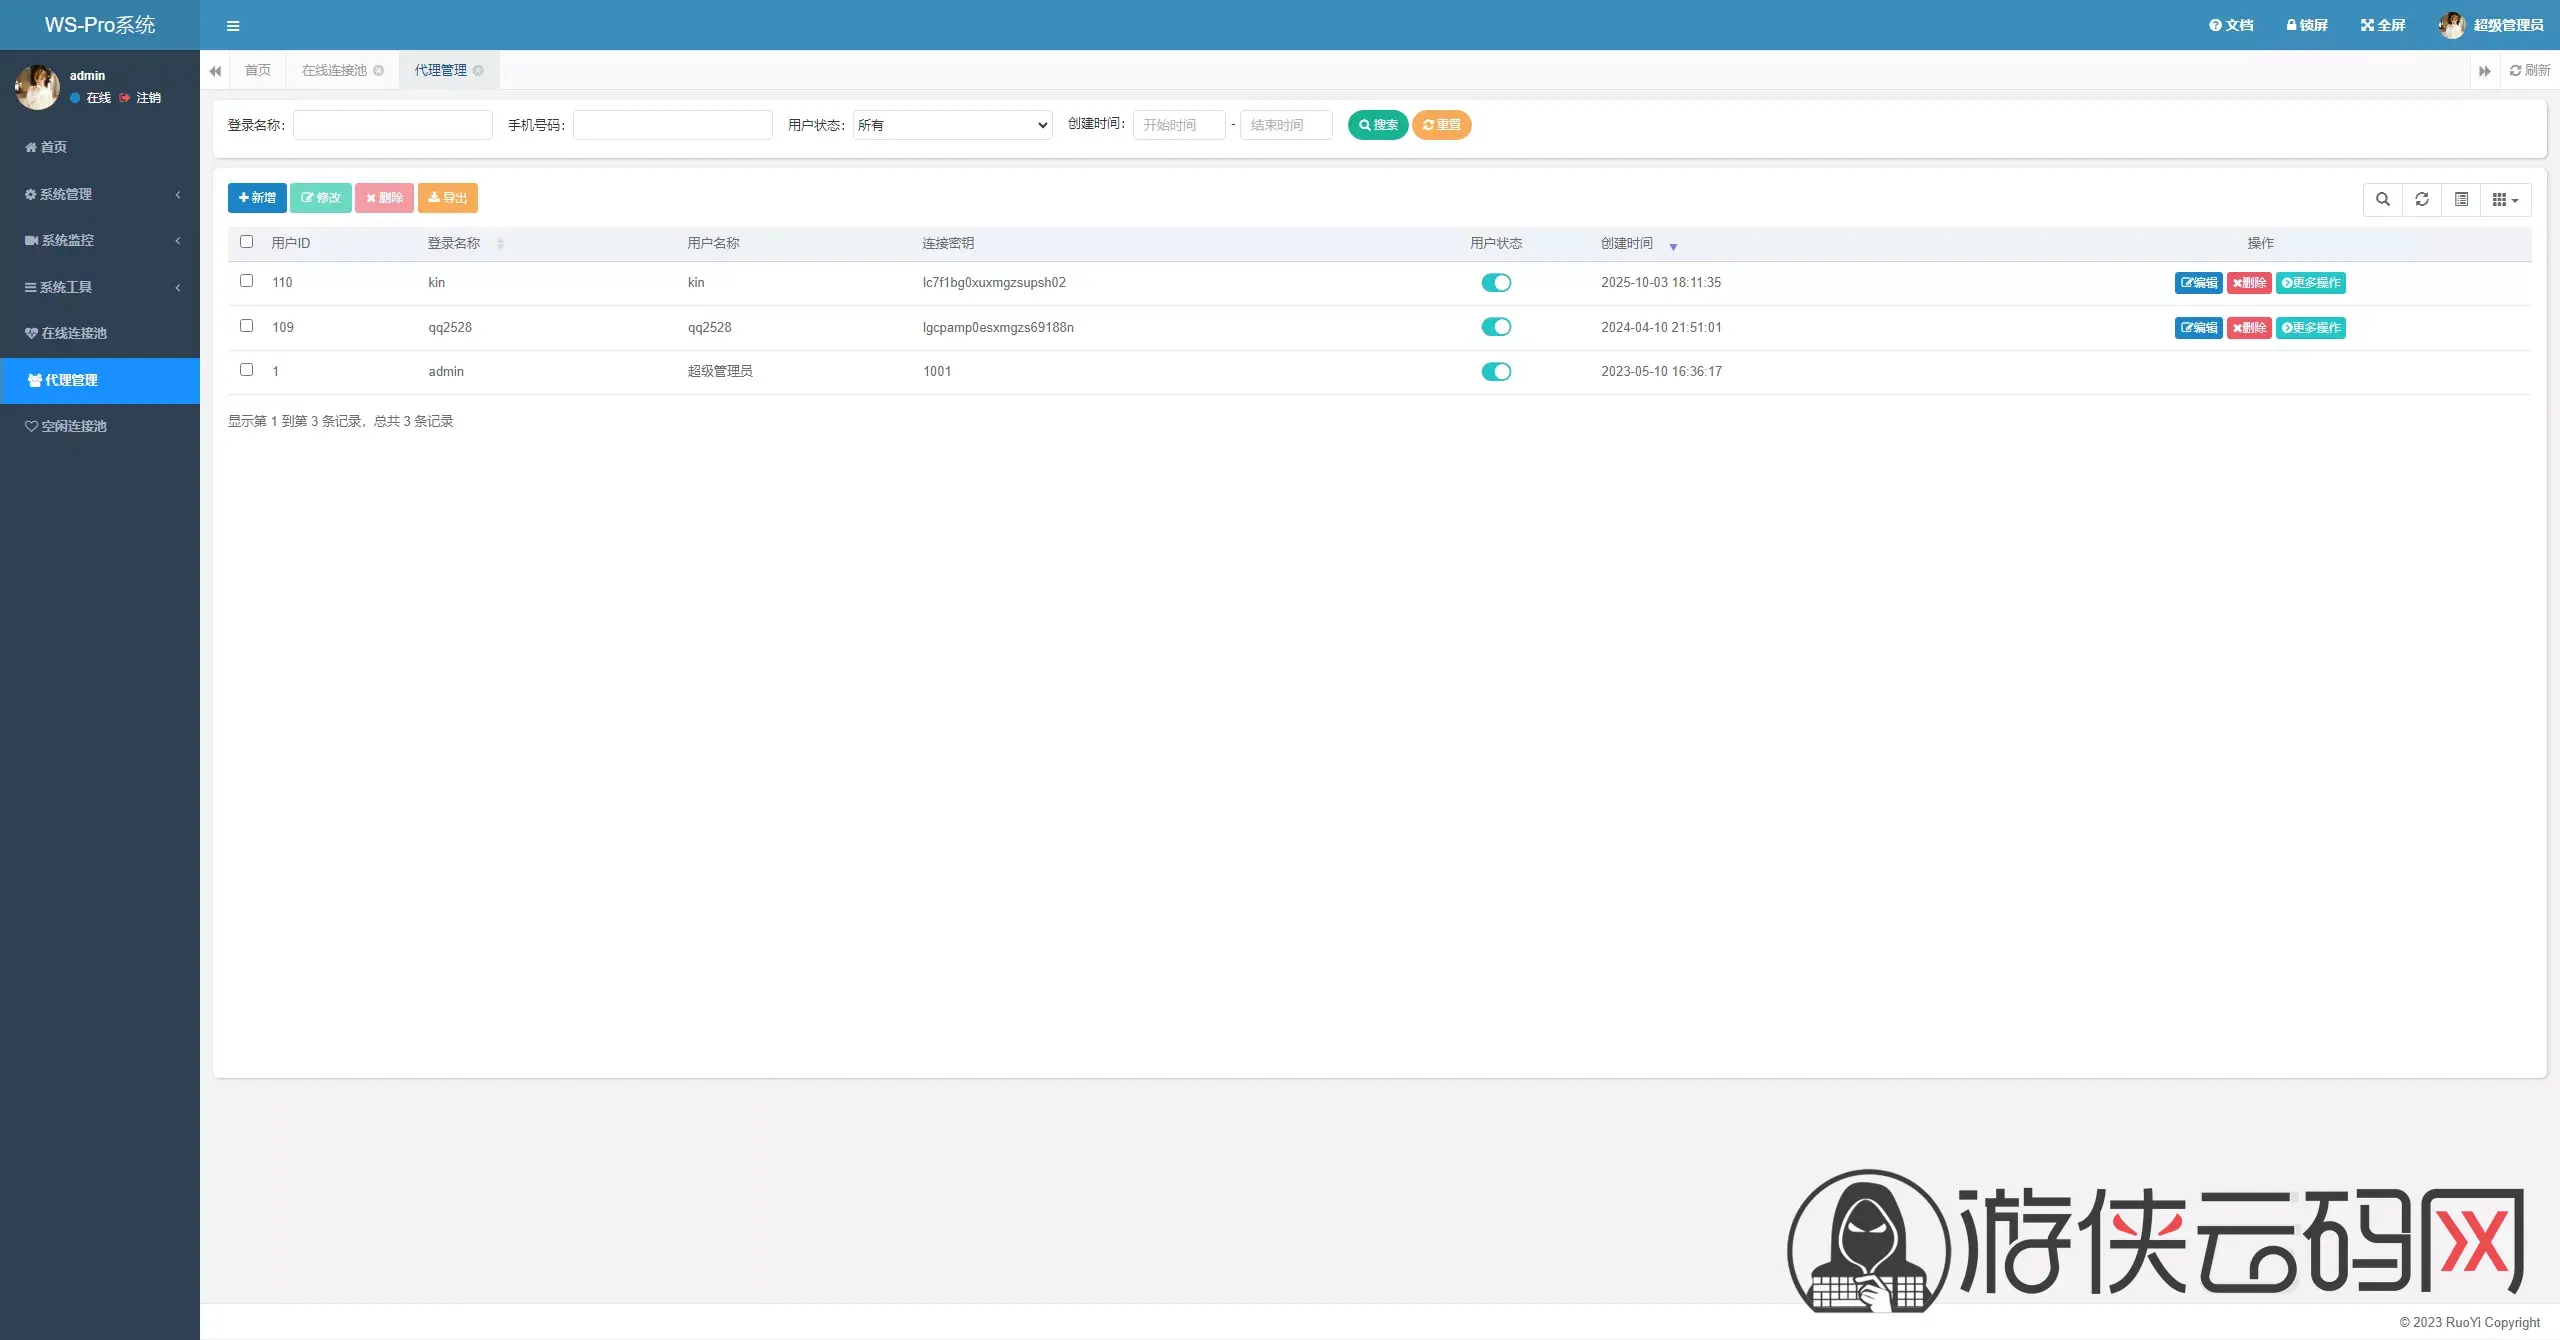The height and width of the screenshot is (1340, 2560).
Task: Click the hamburger sidebar toggle icon
Action: (233, 26)
